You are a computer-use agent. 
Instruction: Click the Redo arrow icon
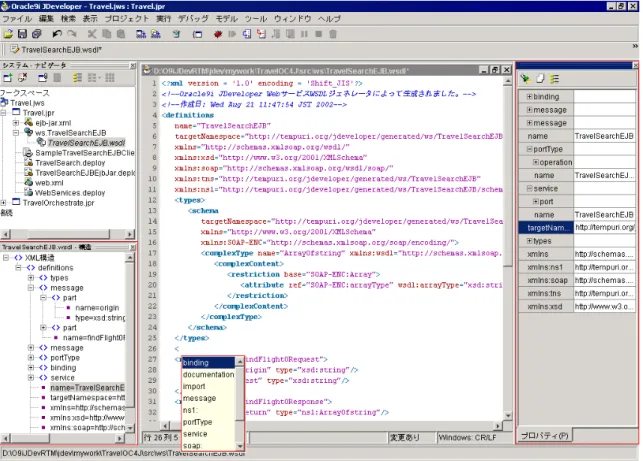[72, 34]
